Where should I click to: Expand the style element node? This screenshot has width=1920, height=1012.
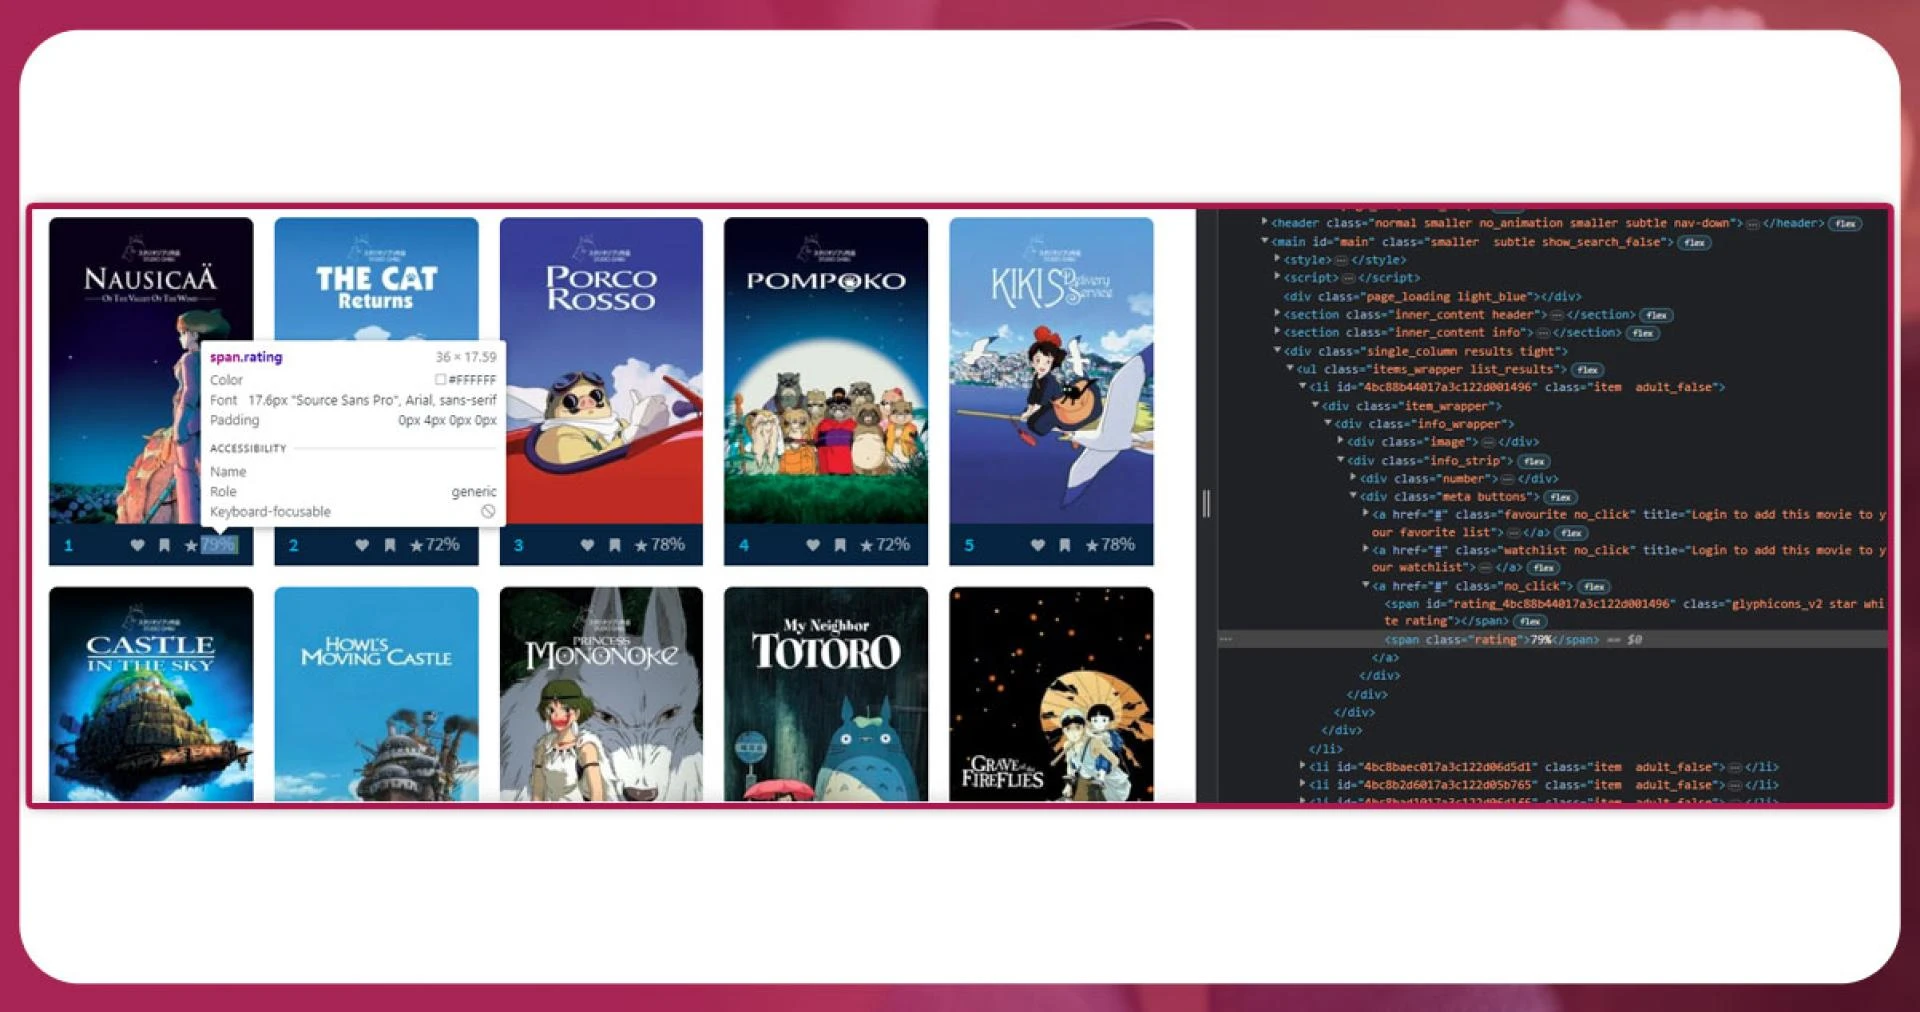coord(1277,259)
